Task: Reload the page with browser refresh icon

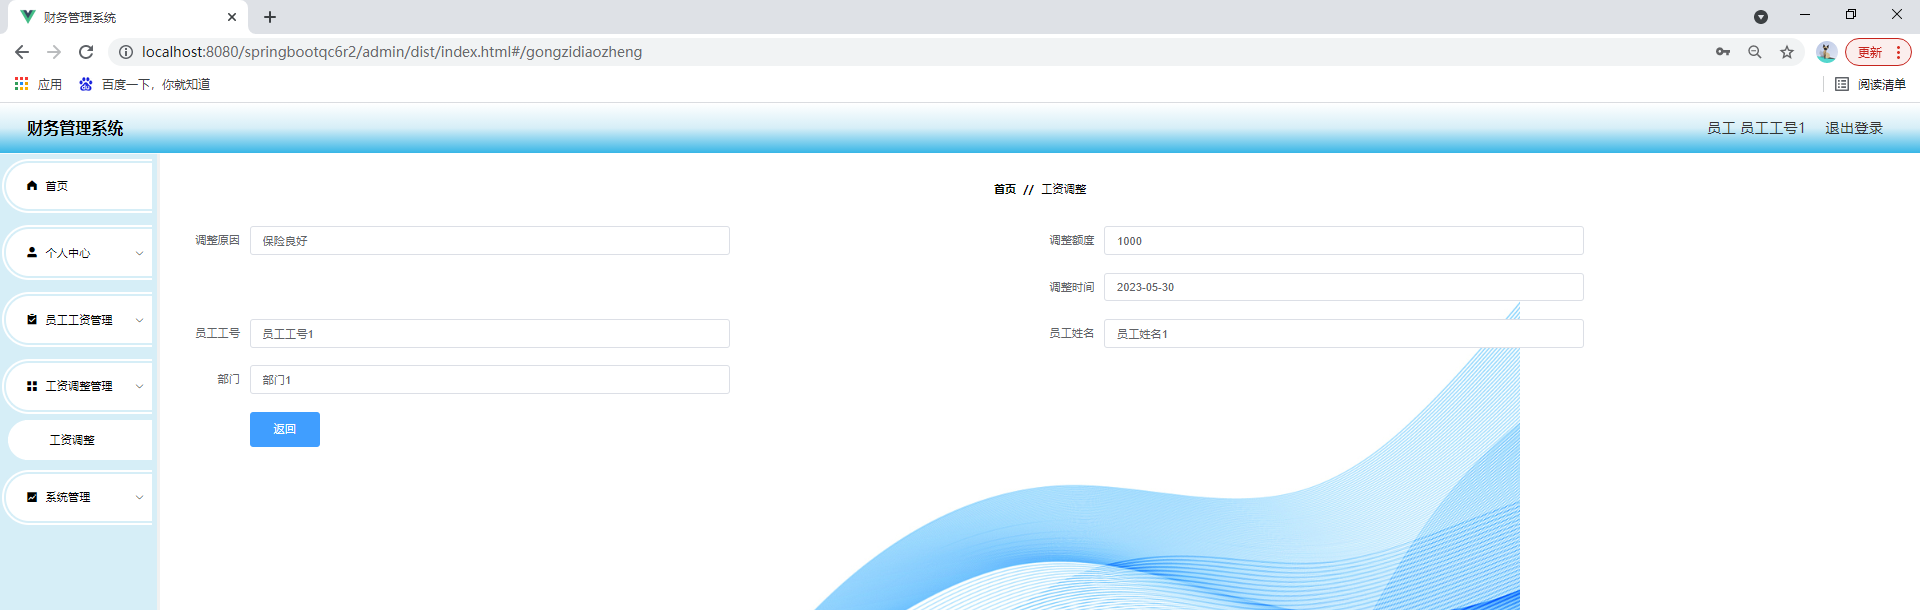Action: (86, 52)
